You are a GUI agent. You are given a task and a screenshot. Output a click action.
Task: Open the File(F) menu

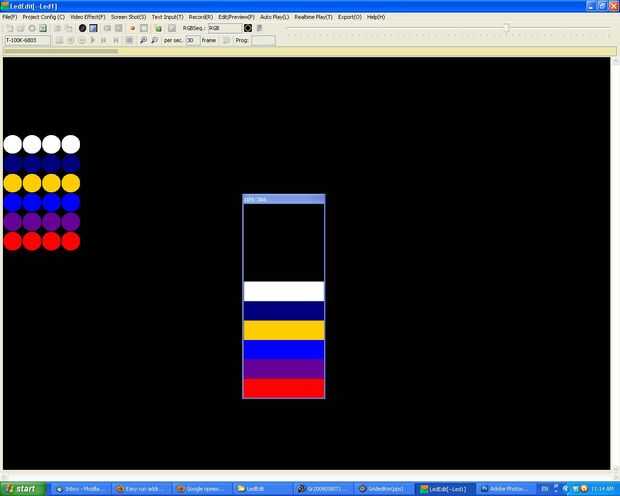pyautogui.click(x=9, y=17)
